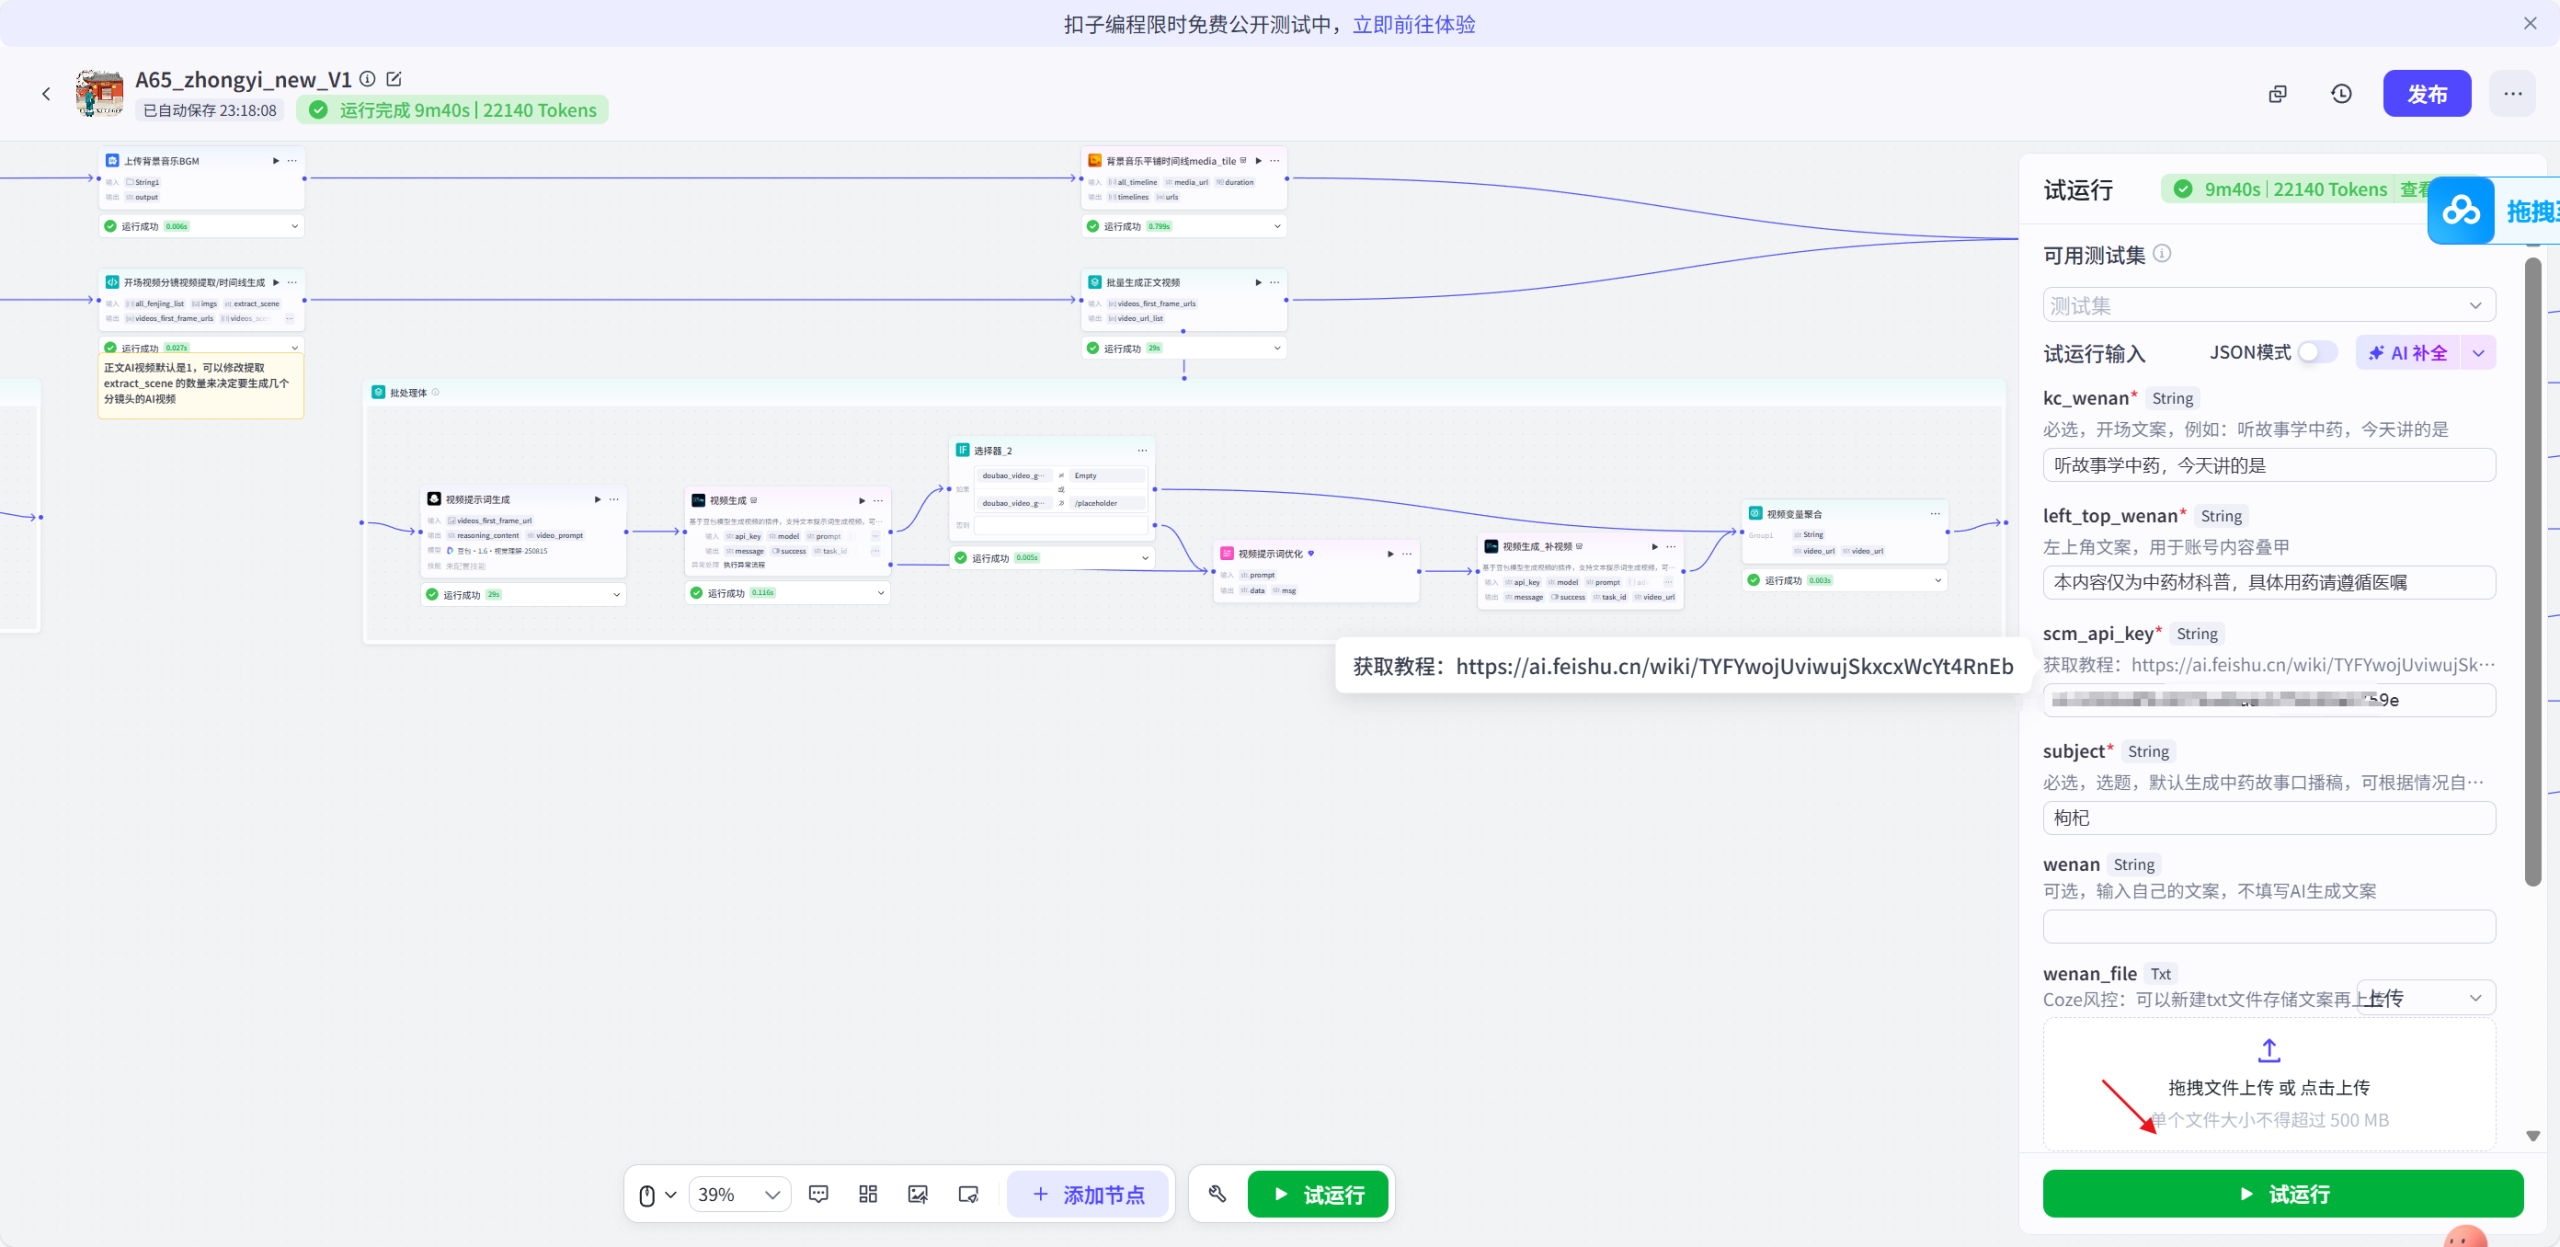Run 视频提示词生成 node via play icon
Viewport: 2560px width, 1247px height.
click(x=597, y=499)
